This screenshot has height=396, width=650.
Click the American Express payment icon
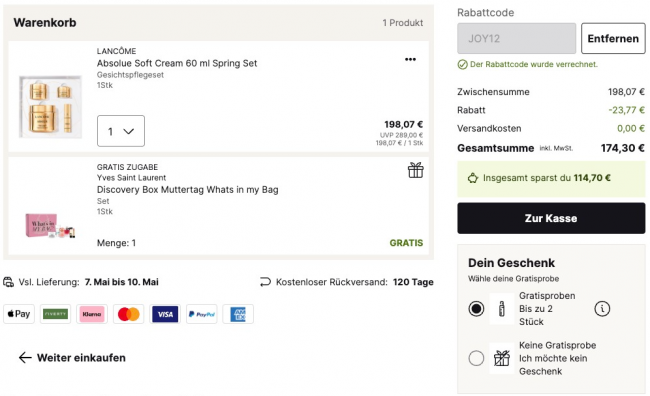(x=238, y=314)
